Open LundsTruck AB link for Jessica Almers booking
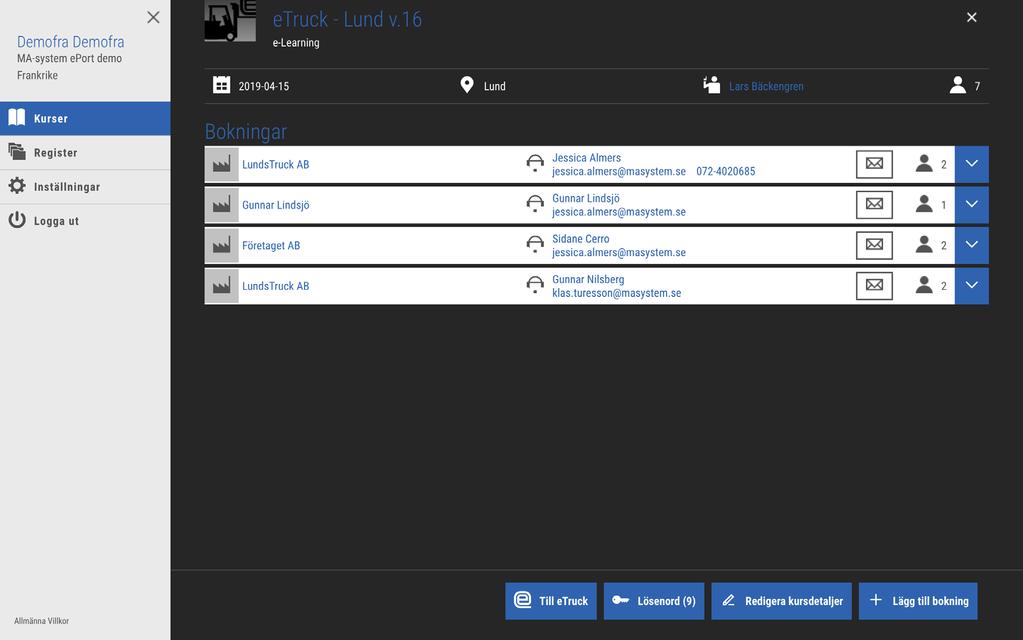 click(x=275, y=164)
